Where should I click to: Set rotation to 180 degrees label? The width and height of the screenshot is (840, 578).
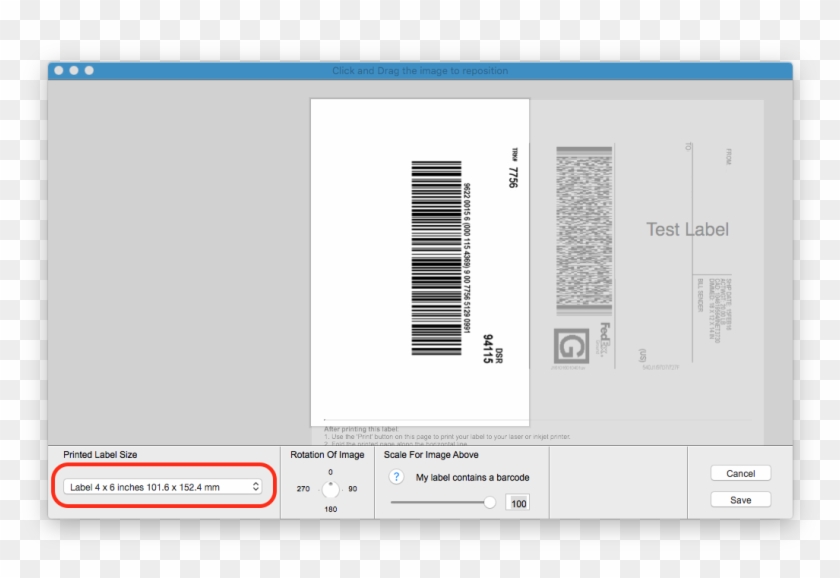[331, 509]
